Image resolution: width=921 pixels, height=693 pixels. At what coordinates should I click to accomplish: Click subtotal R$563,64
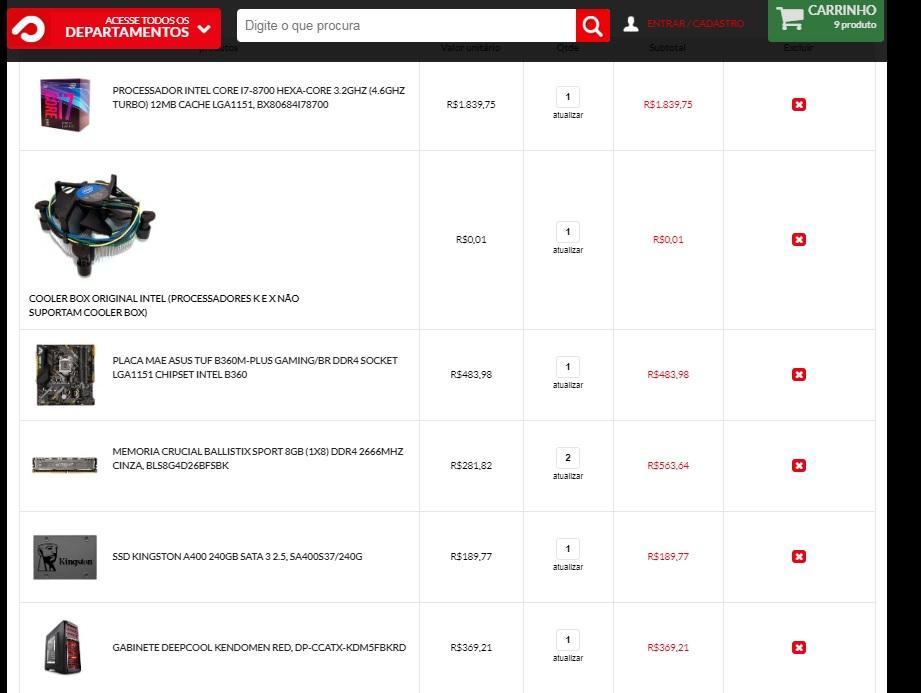tap(668, 466)
